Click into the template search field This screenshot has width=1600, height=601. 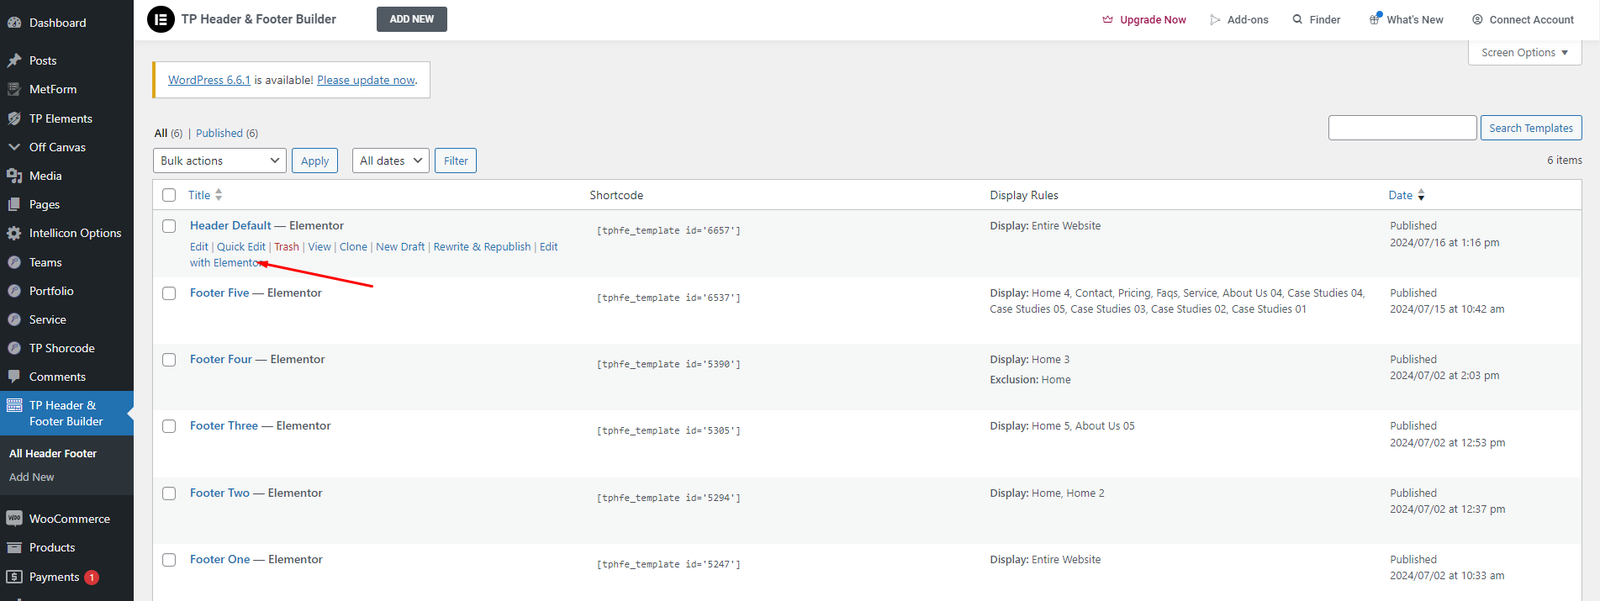click(x=1402, y=128)
